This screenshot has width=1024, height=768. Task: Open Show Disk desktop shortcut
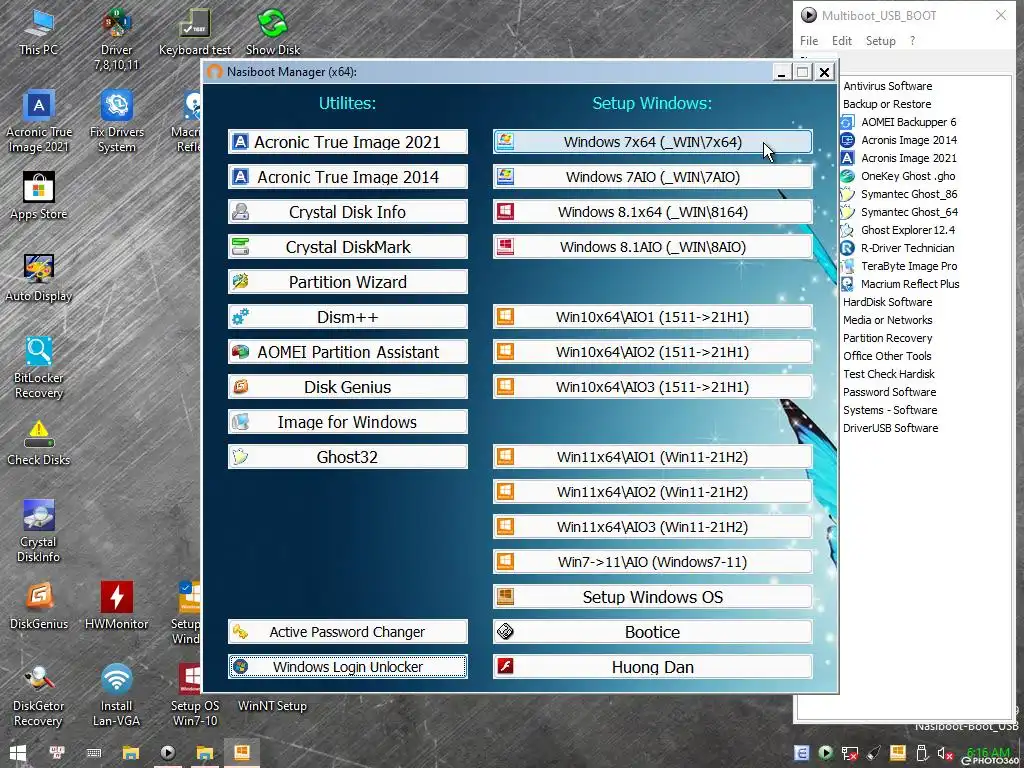point(273,33)
